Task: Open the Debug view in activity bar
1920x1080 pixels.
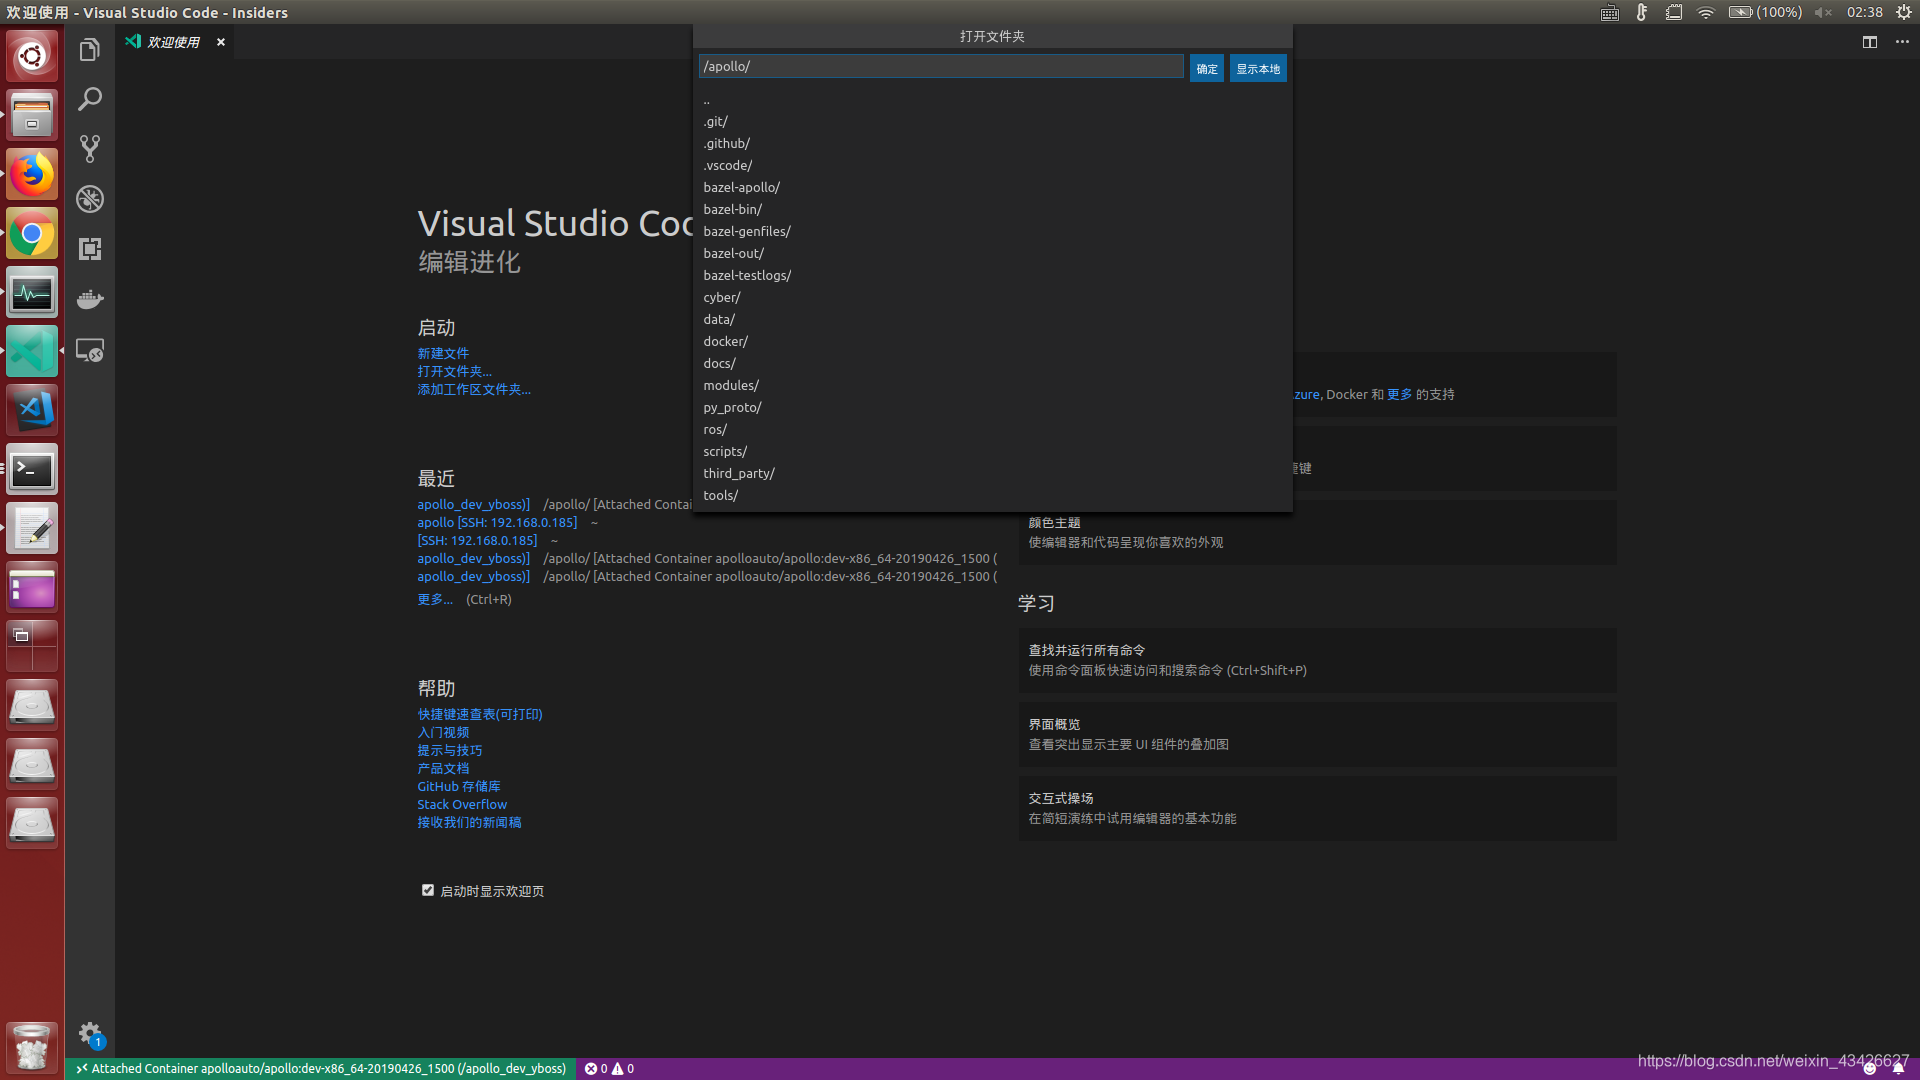Action: coord(90,199)
